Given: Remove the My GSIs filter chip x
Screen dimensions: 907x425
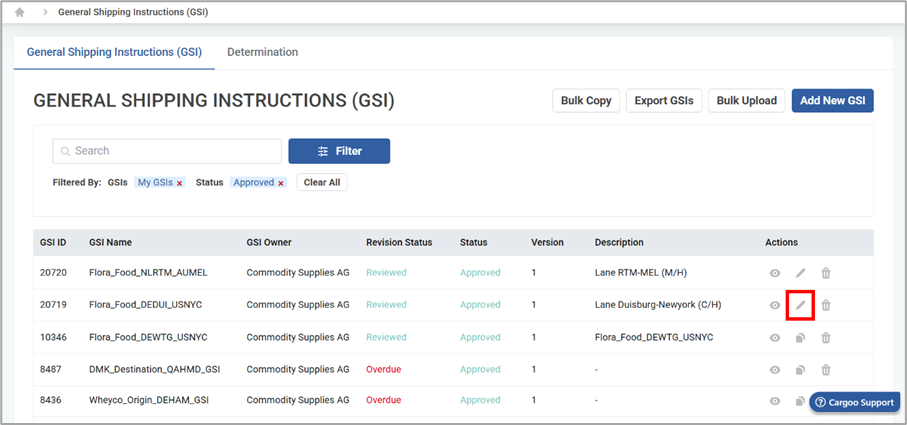Looking at the screenshot, I should pyautogui.click(x=180, y=183).
